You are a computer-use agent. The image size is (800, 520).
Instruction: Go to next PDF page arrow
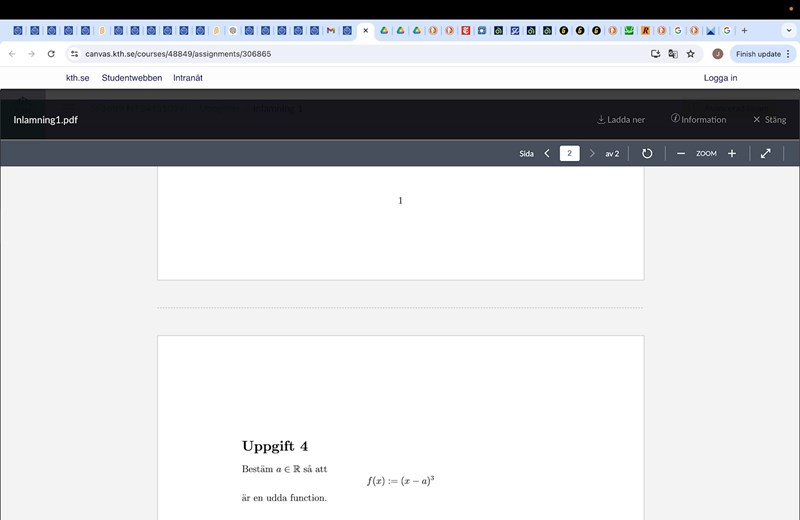(x=592, y=153)
